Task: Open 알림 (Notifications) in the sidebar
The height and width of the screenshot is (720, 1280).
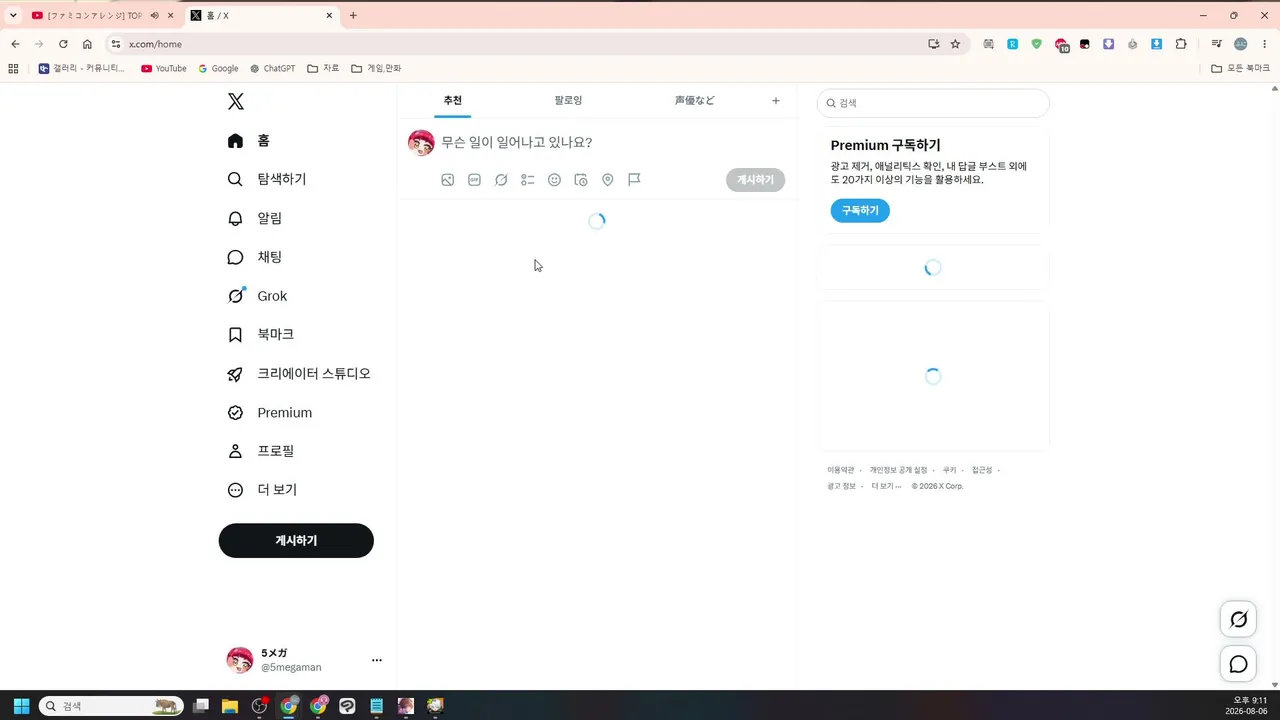Action: pos(255,218)
